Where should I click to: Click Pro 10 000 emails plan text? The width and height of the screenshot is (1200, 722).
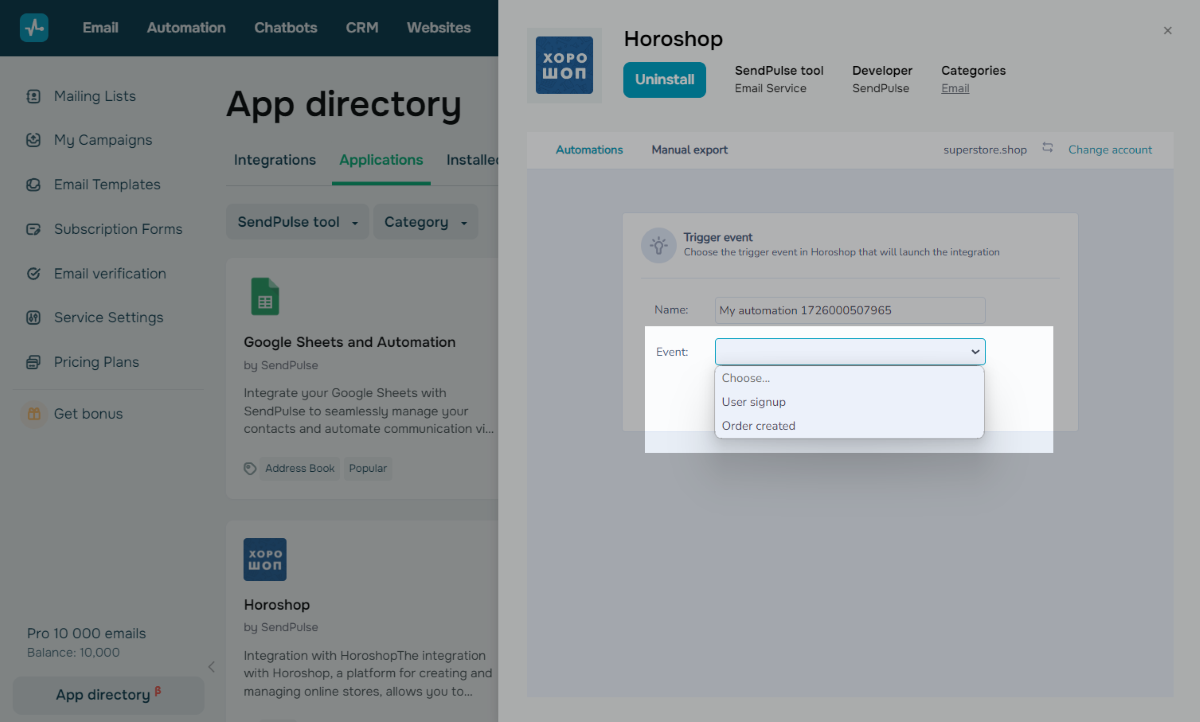[86, 633]
